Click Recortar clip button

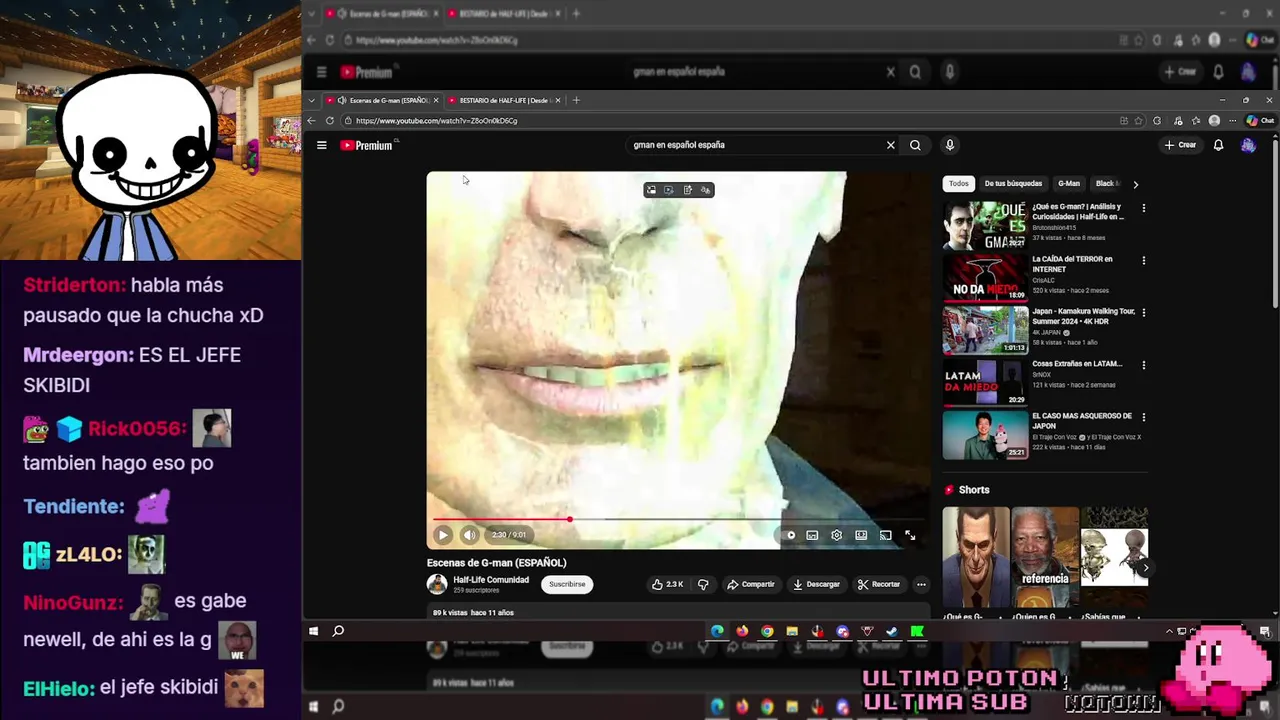[x=879, y=584]
